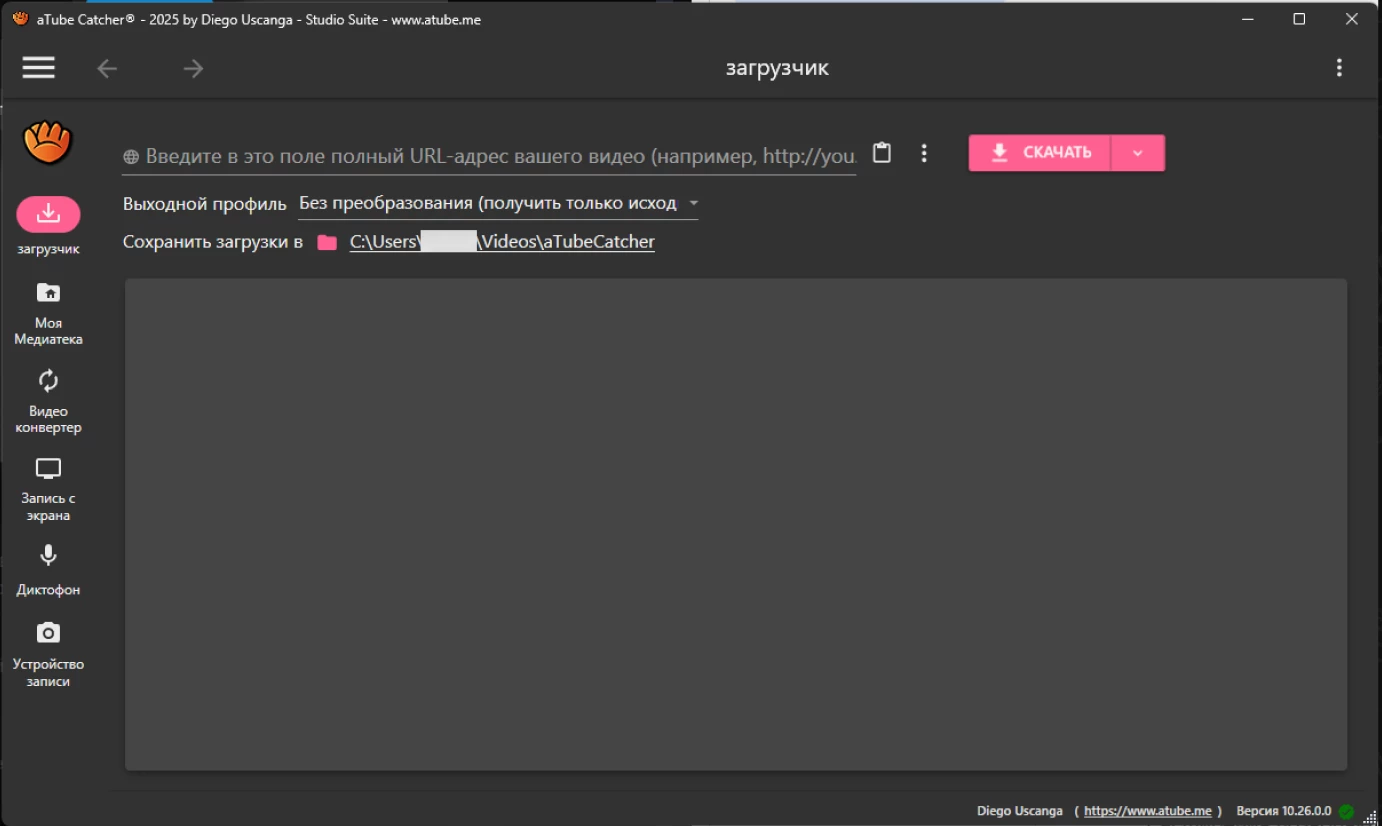Click the aTube Catcher title bar icon
This screenshot has width=1382, height=826.
20,19
